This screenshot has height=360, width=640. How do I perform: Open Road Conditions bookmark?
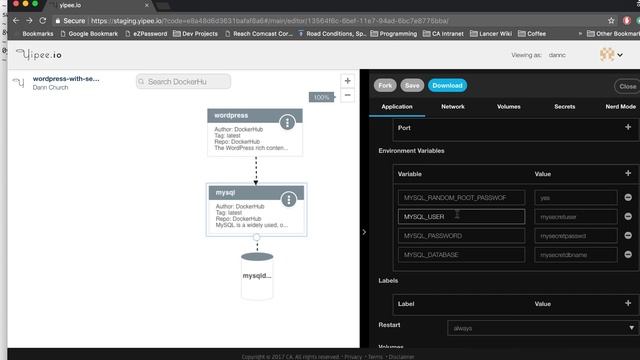tap(332, 33)
